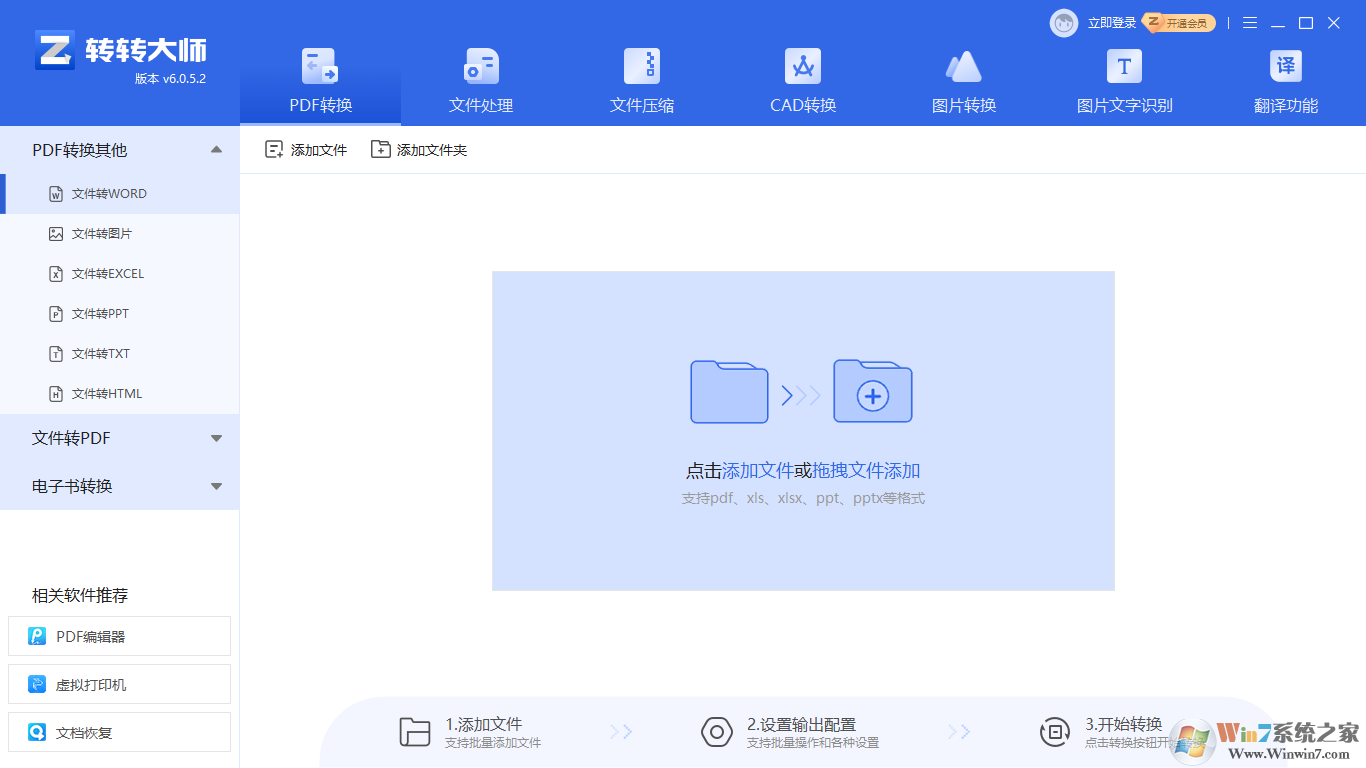Click 立即登录 to sign in

(x=1112, y=23)
